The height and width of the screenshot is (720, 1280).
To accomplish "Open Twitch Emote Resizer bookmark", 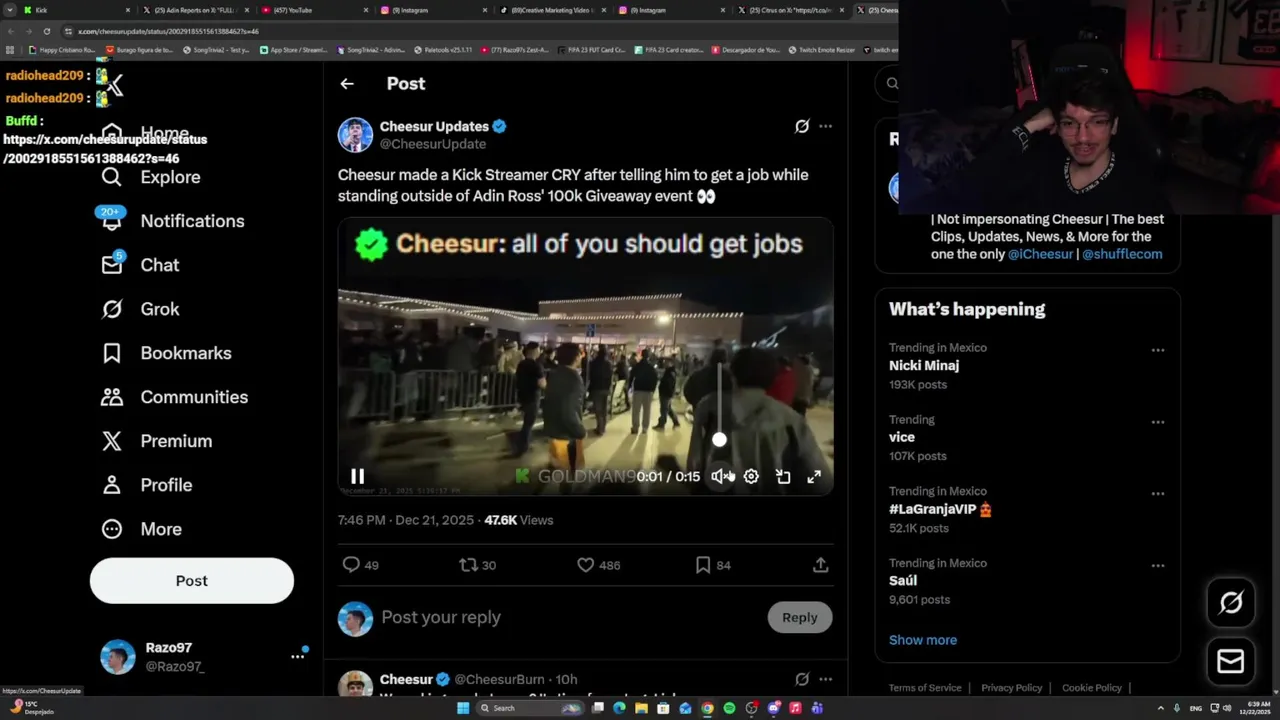I will coord(822,50).
